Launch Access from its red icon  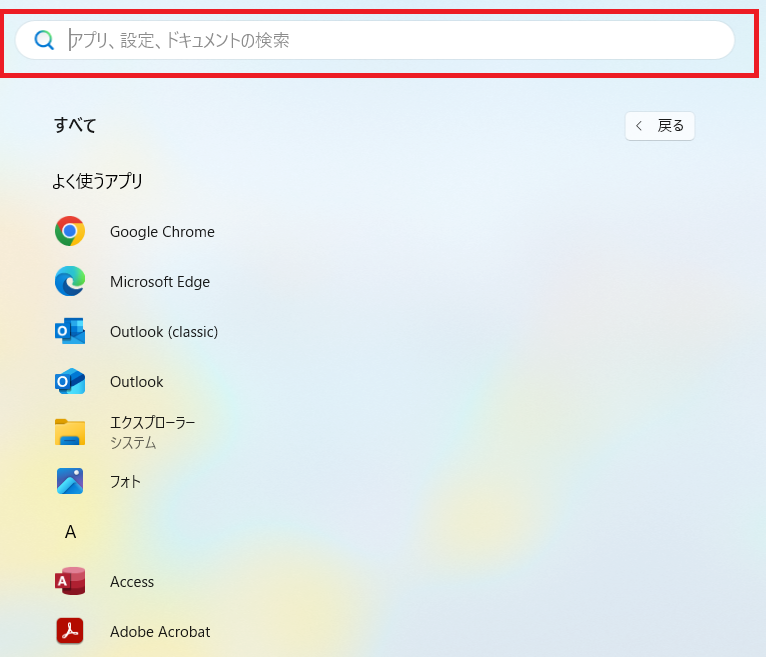(70, 582)
